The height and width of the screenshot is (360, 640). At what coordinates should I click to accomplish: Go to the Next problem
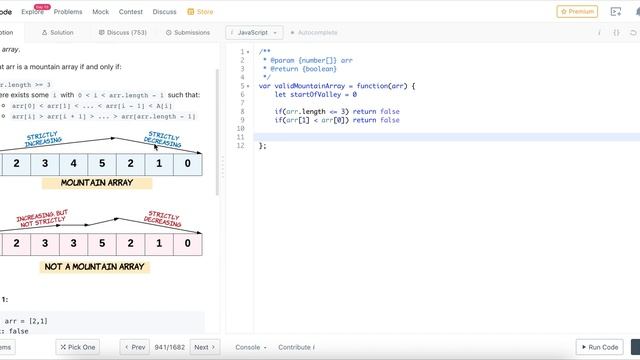click(x=205, y=347)
